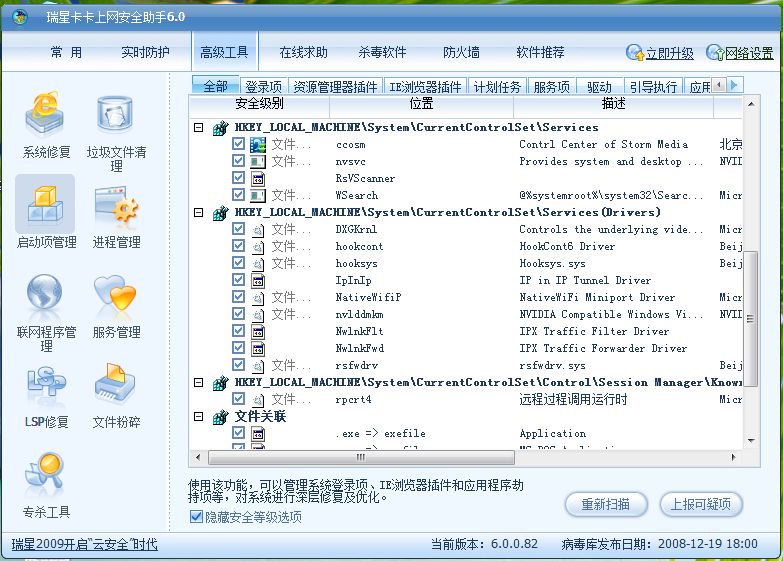Click the WSearch entry file icon

(x=258, y=196)
